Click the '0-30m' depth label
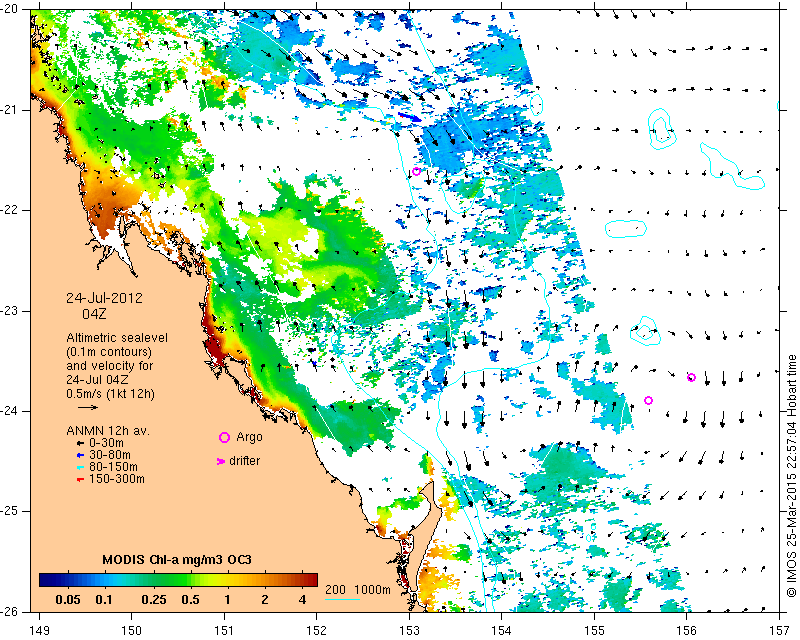Screen dimensions: 800x640 pyautogui.click(x=106, y=443)
